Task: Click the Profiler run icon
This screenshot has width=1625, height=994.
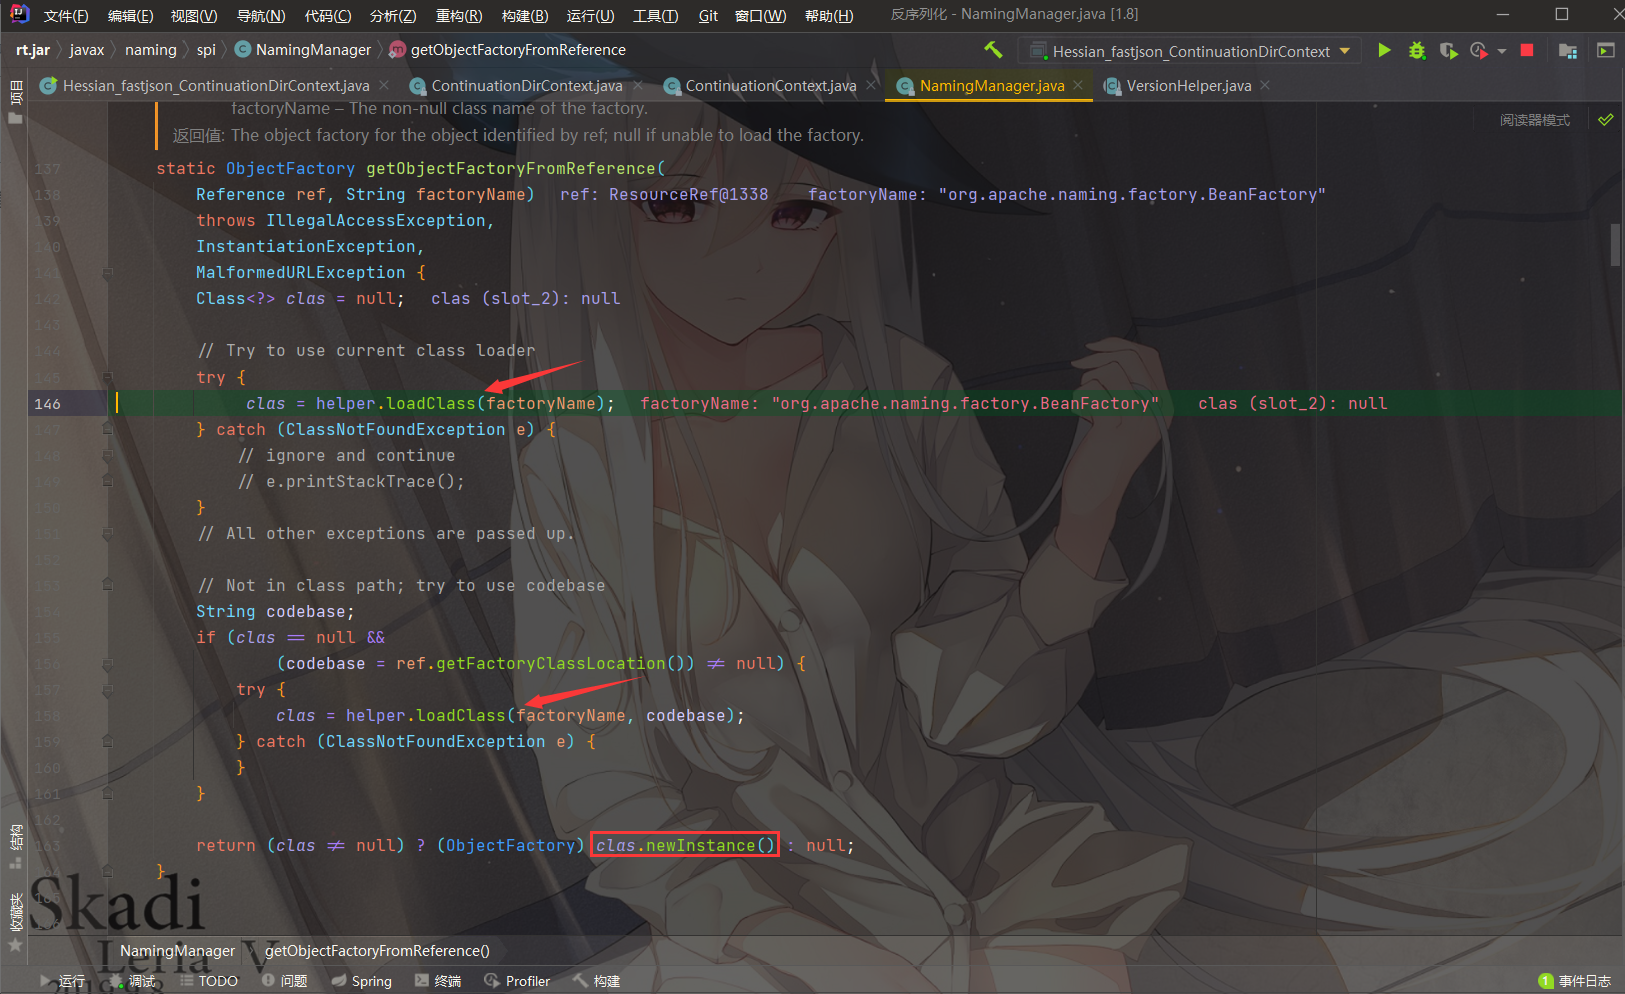Action: (x=1479, y=50)
